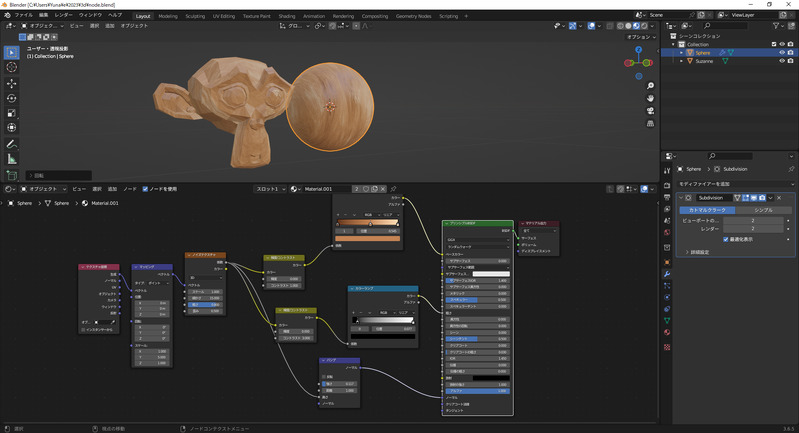Switch to the Shading workspace tab

(287, 16)
